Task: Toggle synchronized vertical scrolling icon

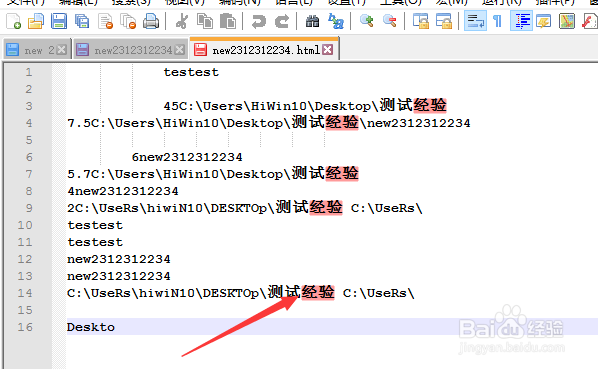Action: click(x=421, y=21)
